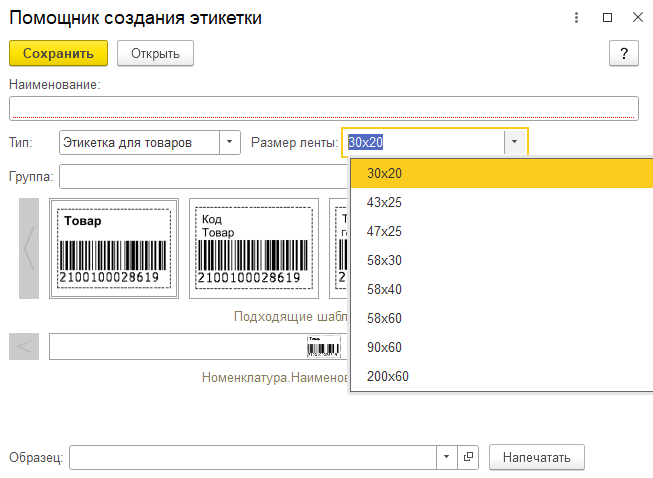Viewport: 653px width, 478px height.
Task: Choose the Код Товар label template
Action: pyautogui.click(x=253, y=248)
